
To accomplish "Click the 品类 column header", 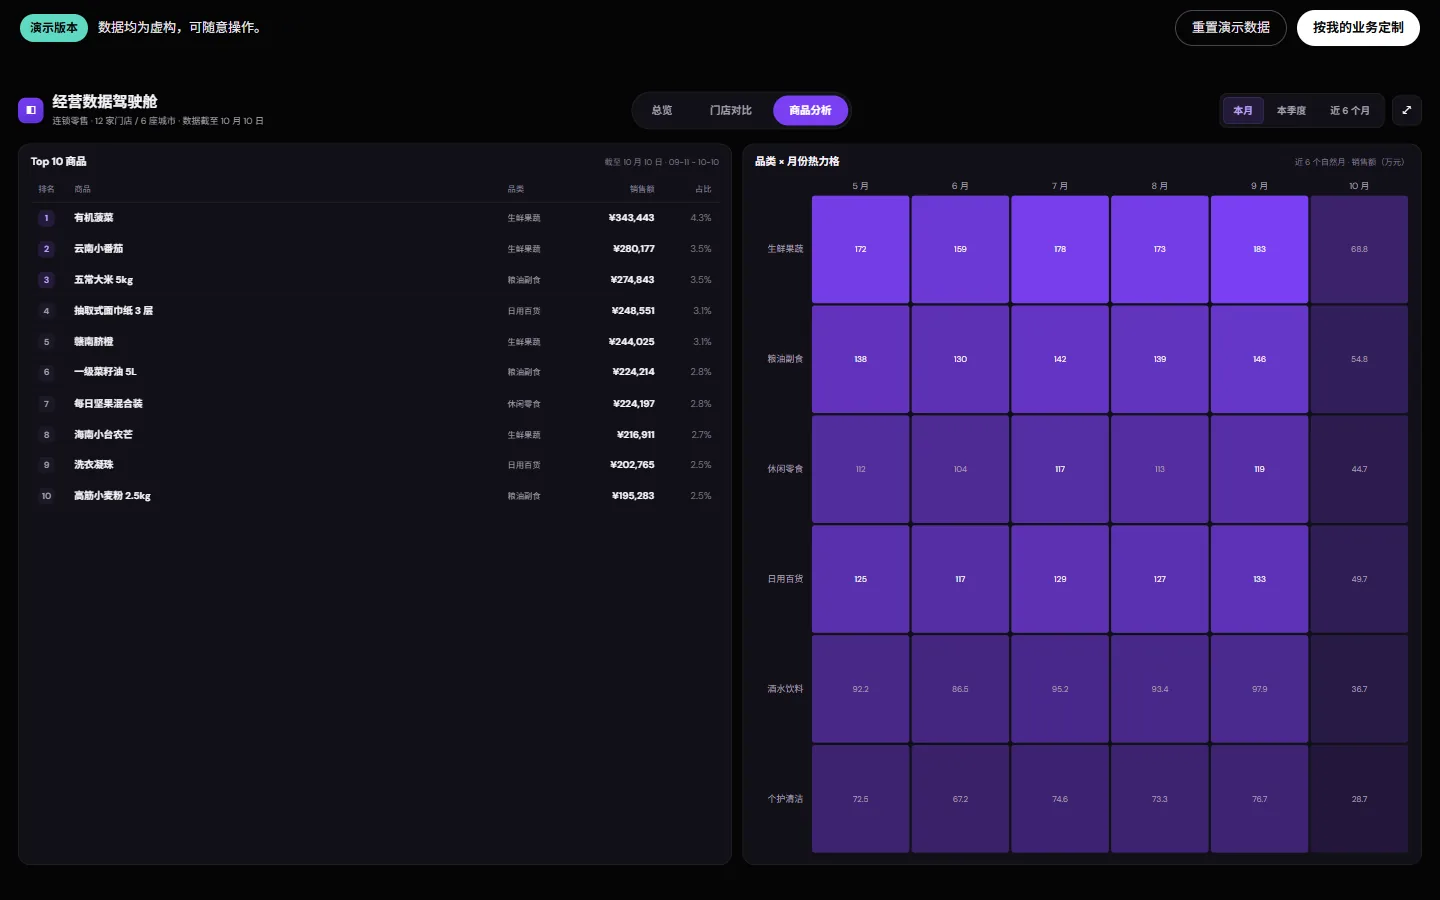I will (x=516, y=189).
